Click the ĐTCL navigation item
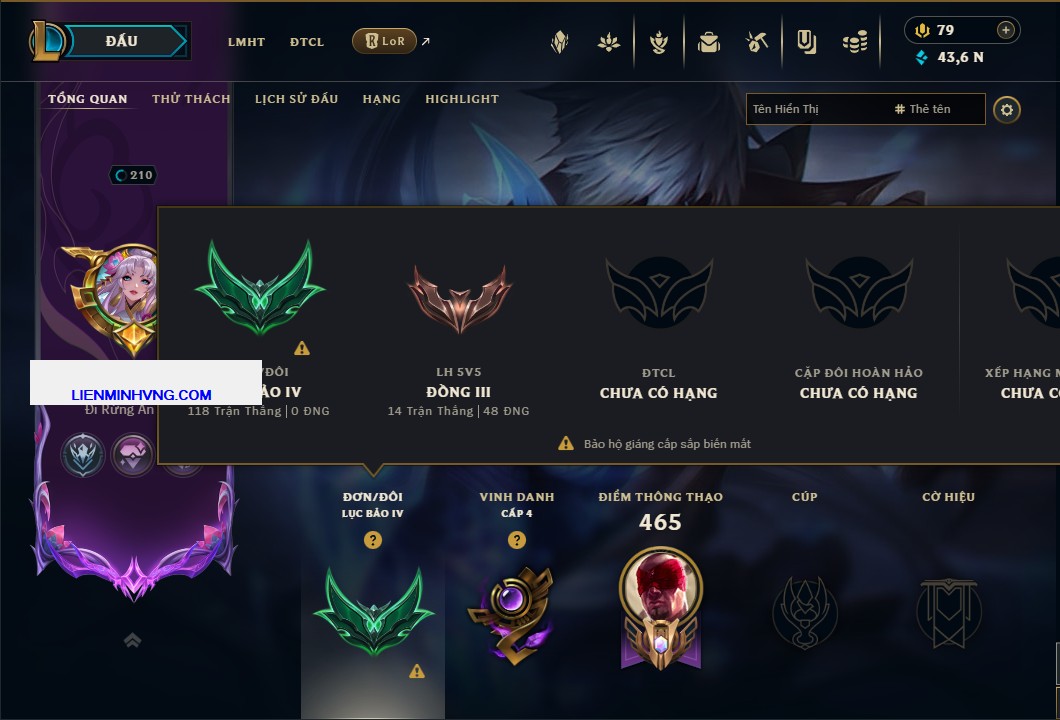This screenshot has height=720, width=1060. [x=307, y=42]
